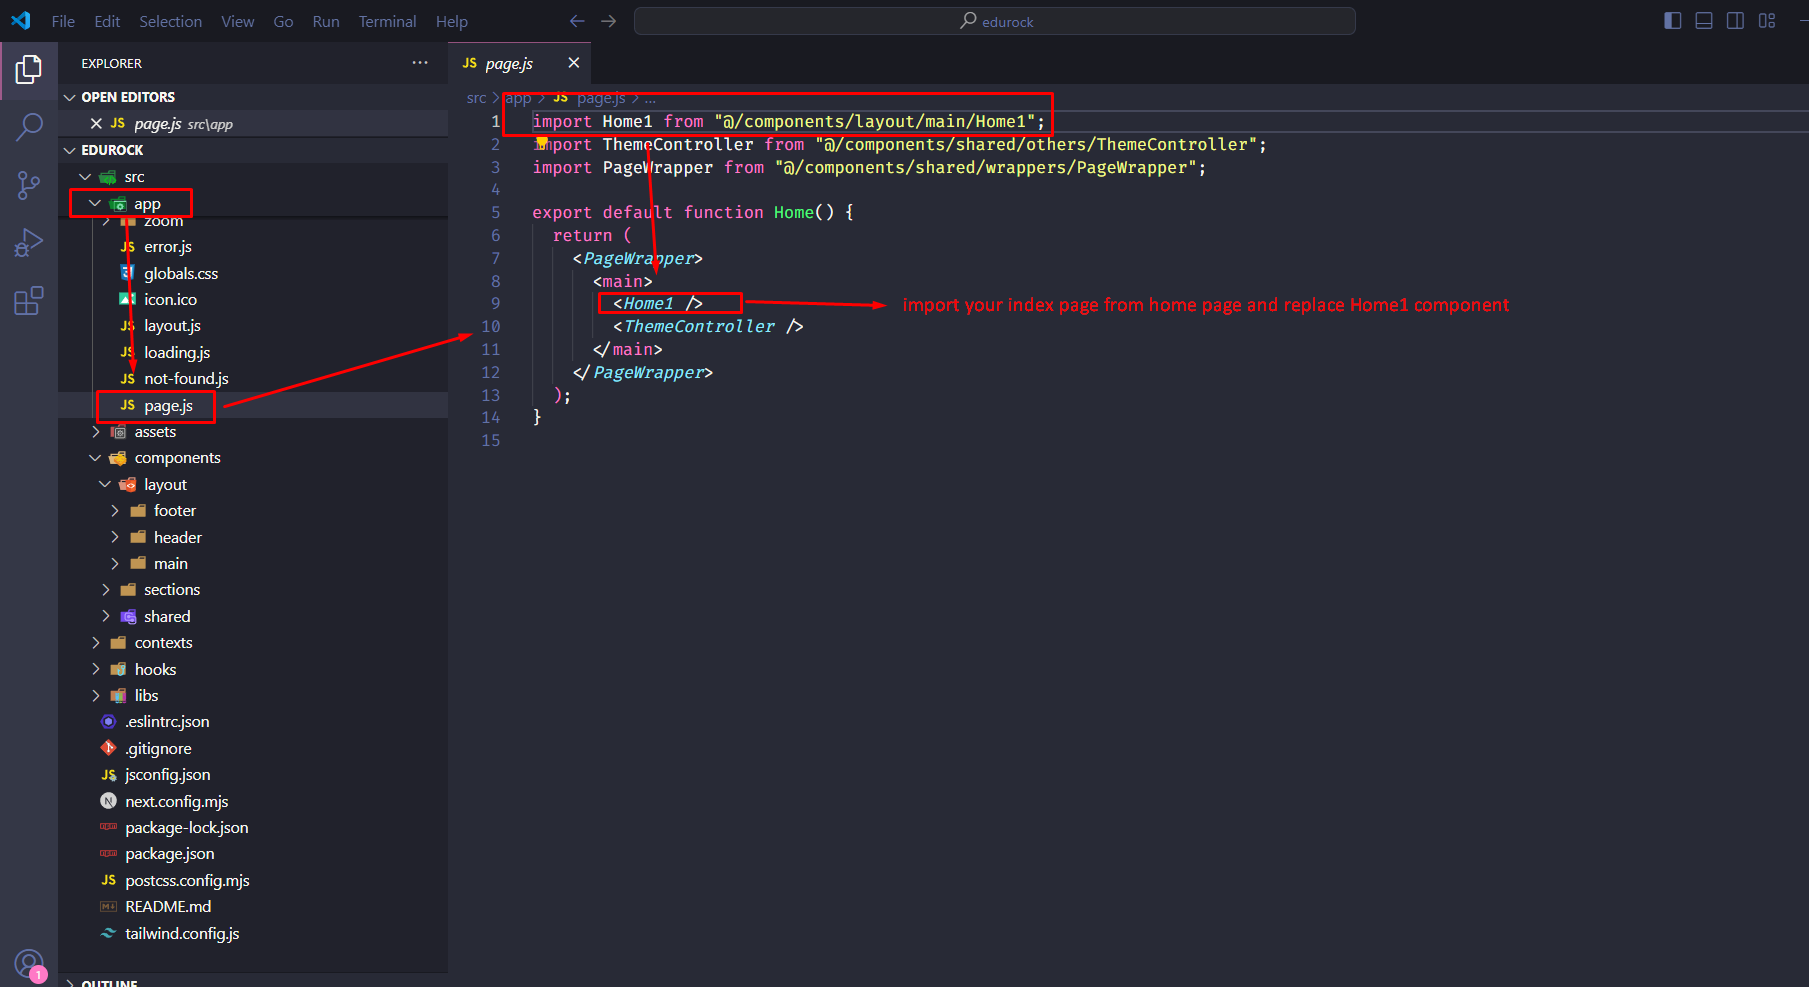Click the markdown icon of README.md
Viewport: 1809px width, 987px height.
(109, 906)
